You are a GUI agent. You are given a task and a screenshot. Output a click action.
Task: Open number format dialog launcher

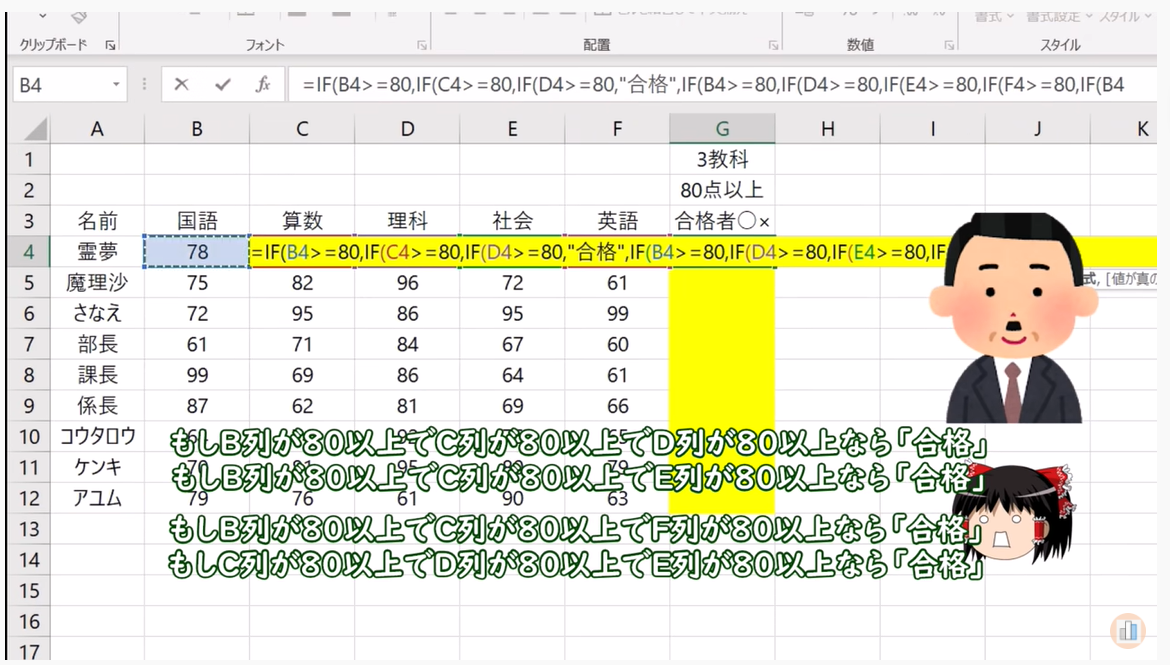(x=948, y=46)
